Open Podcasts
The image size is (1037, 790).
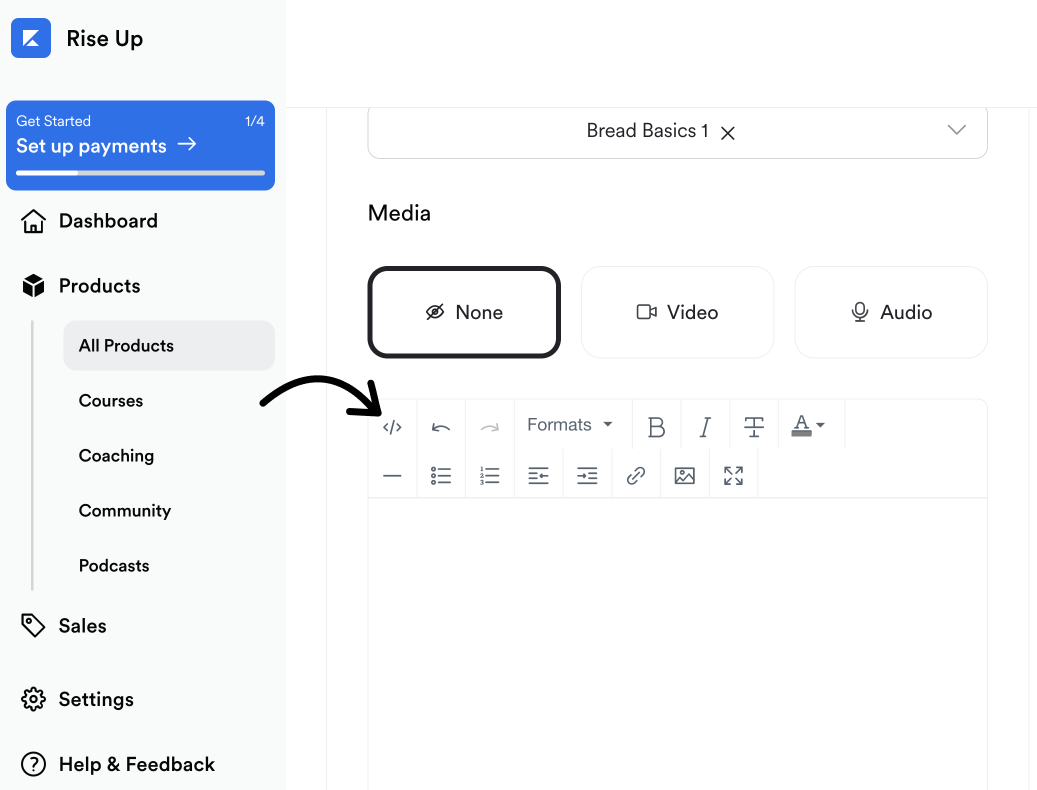(114, 566)
